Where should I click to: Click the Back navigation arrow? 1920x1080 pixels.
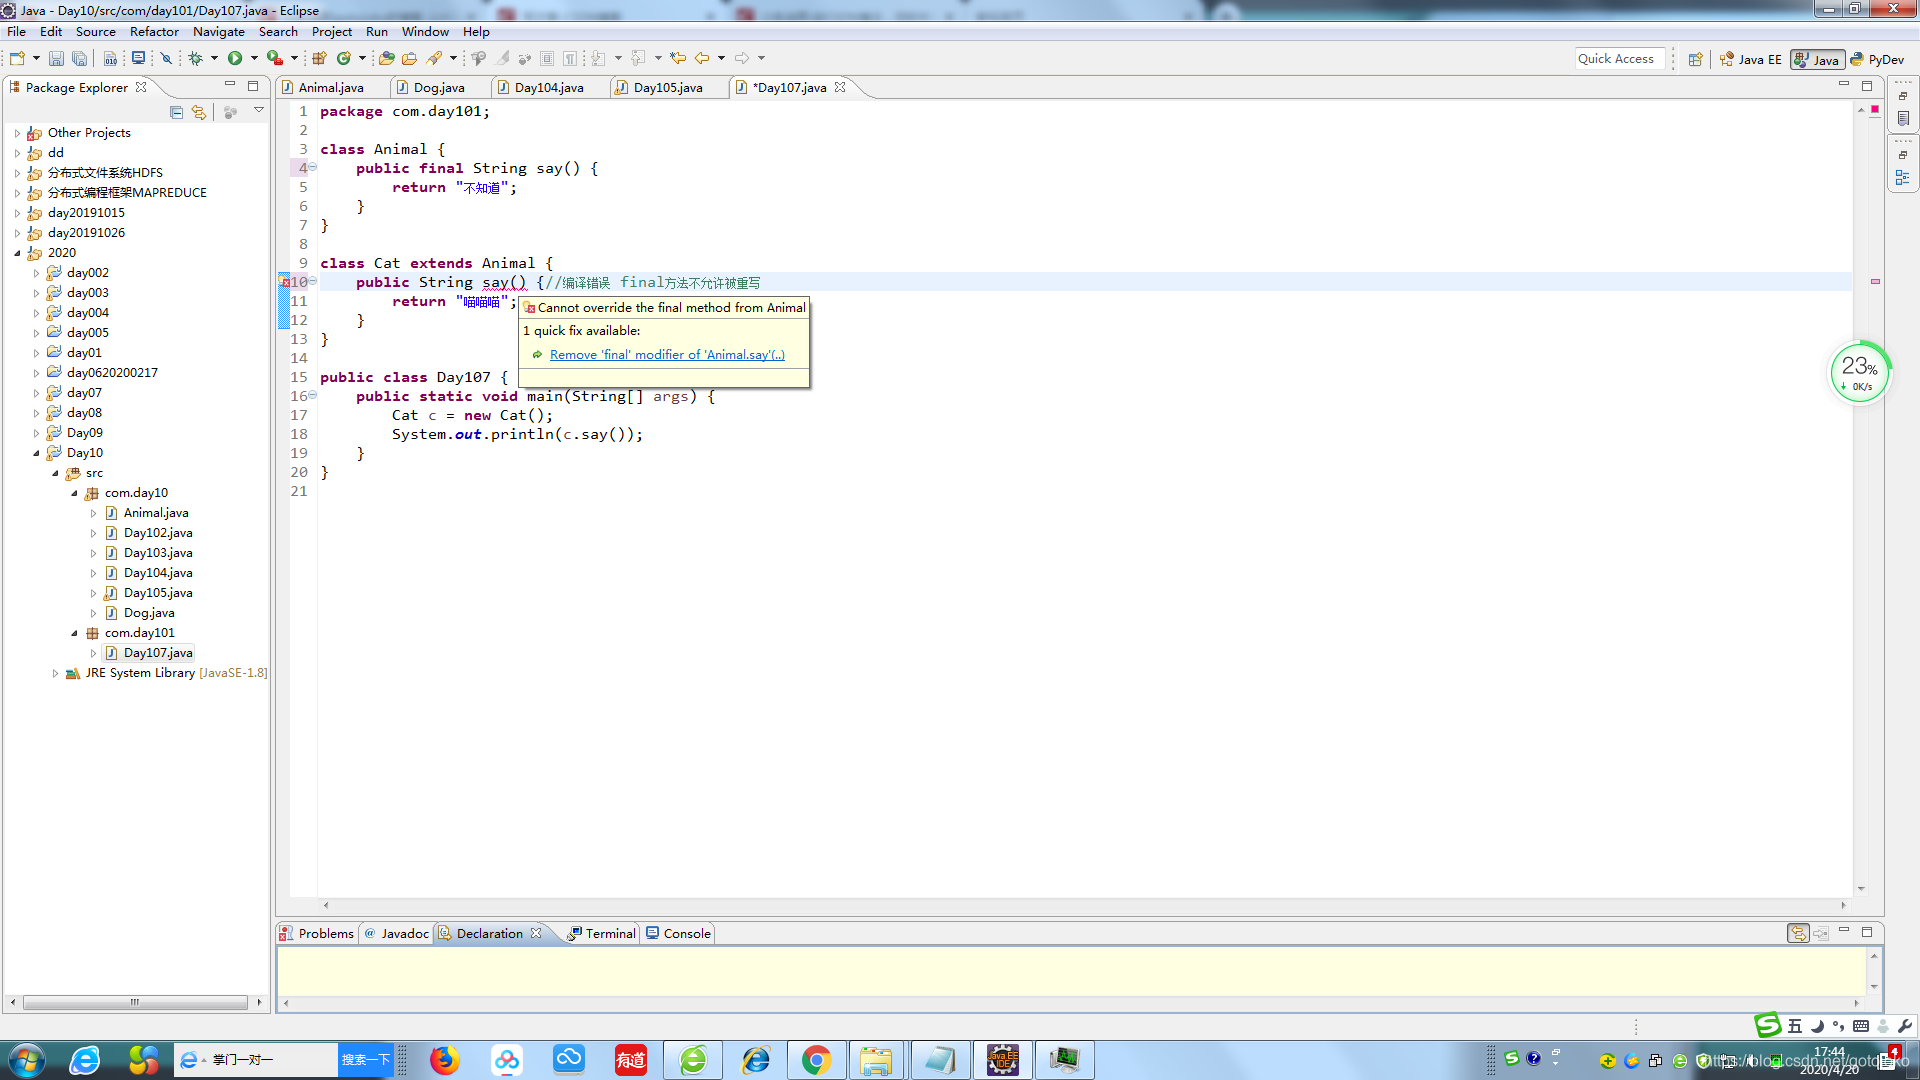click(x=702, y=59)
